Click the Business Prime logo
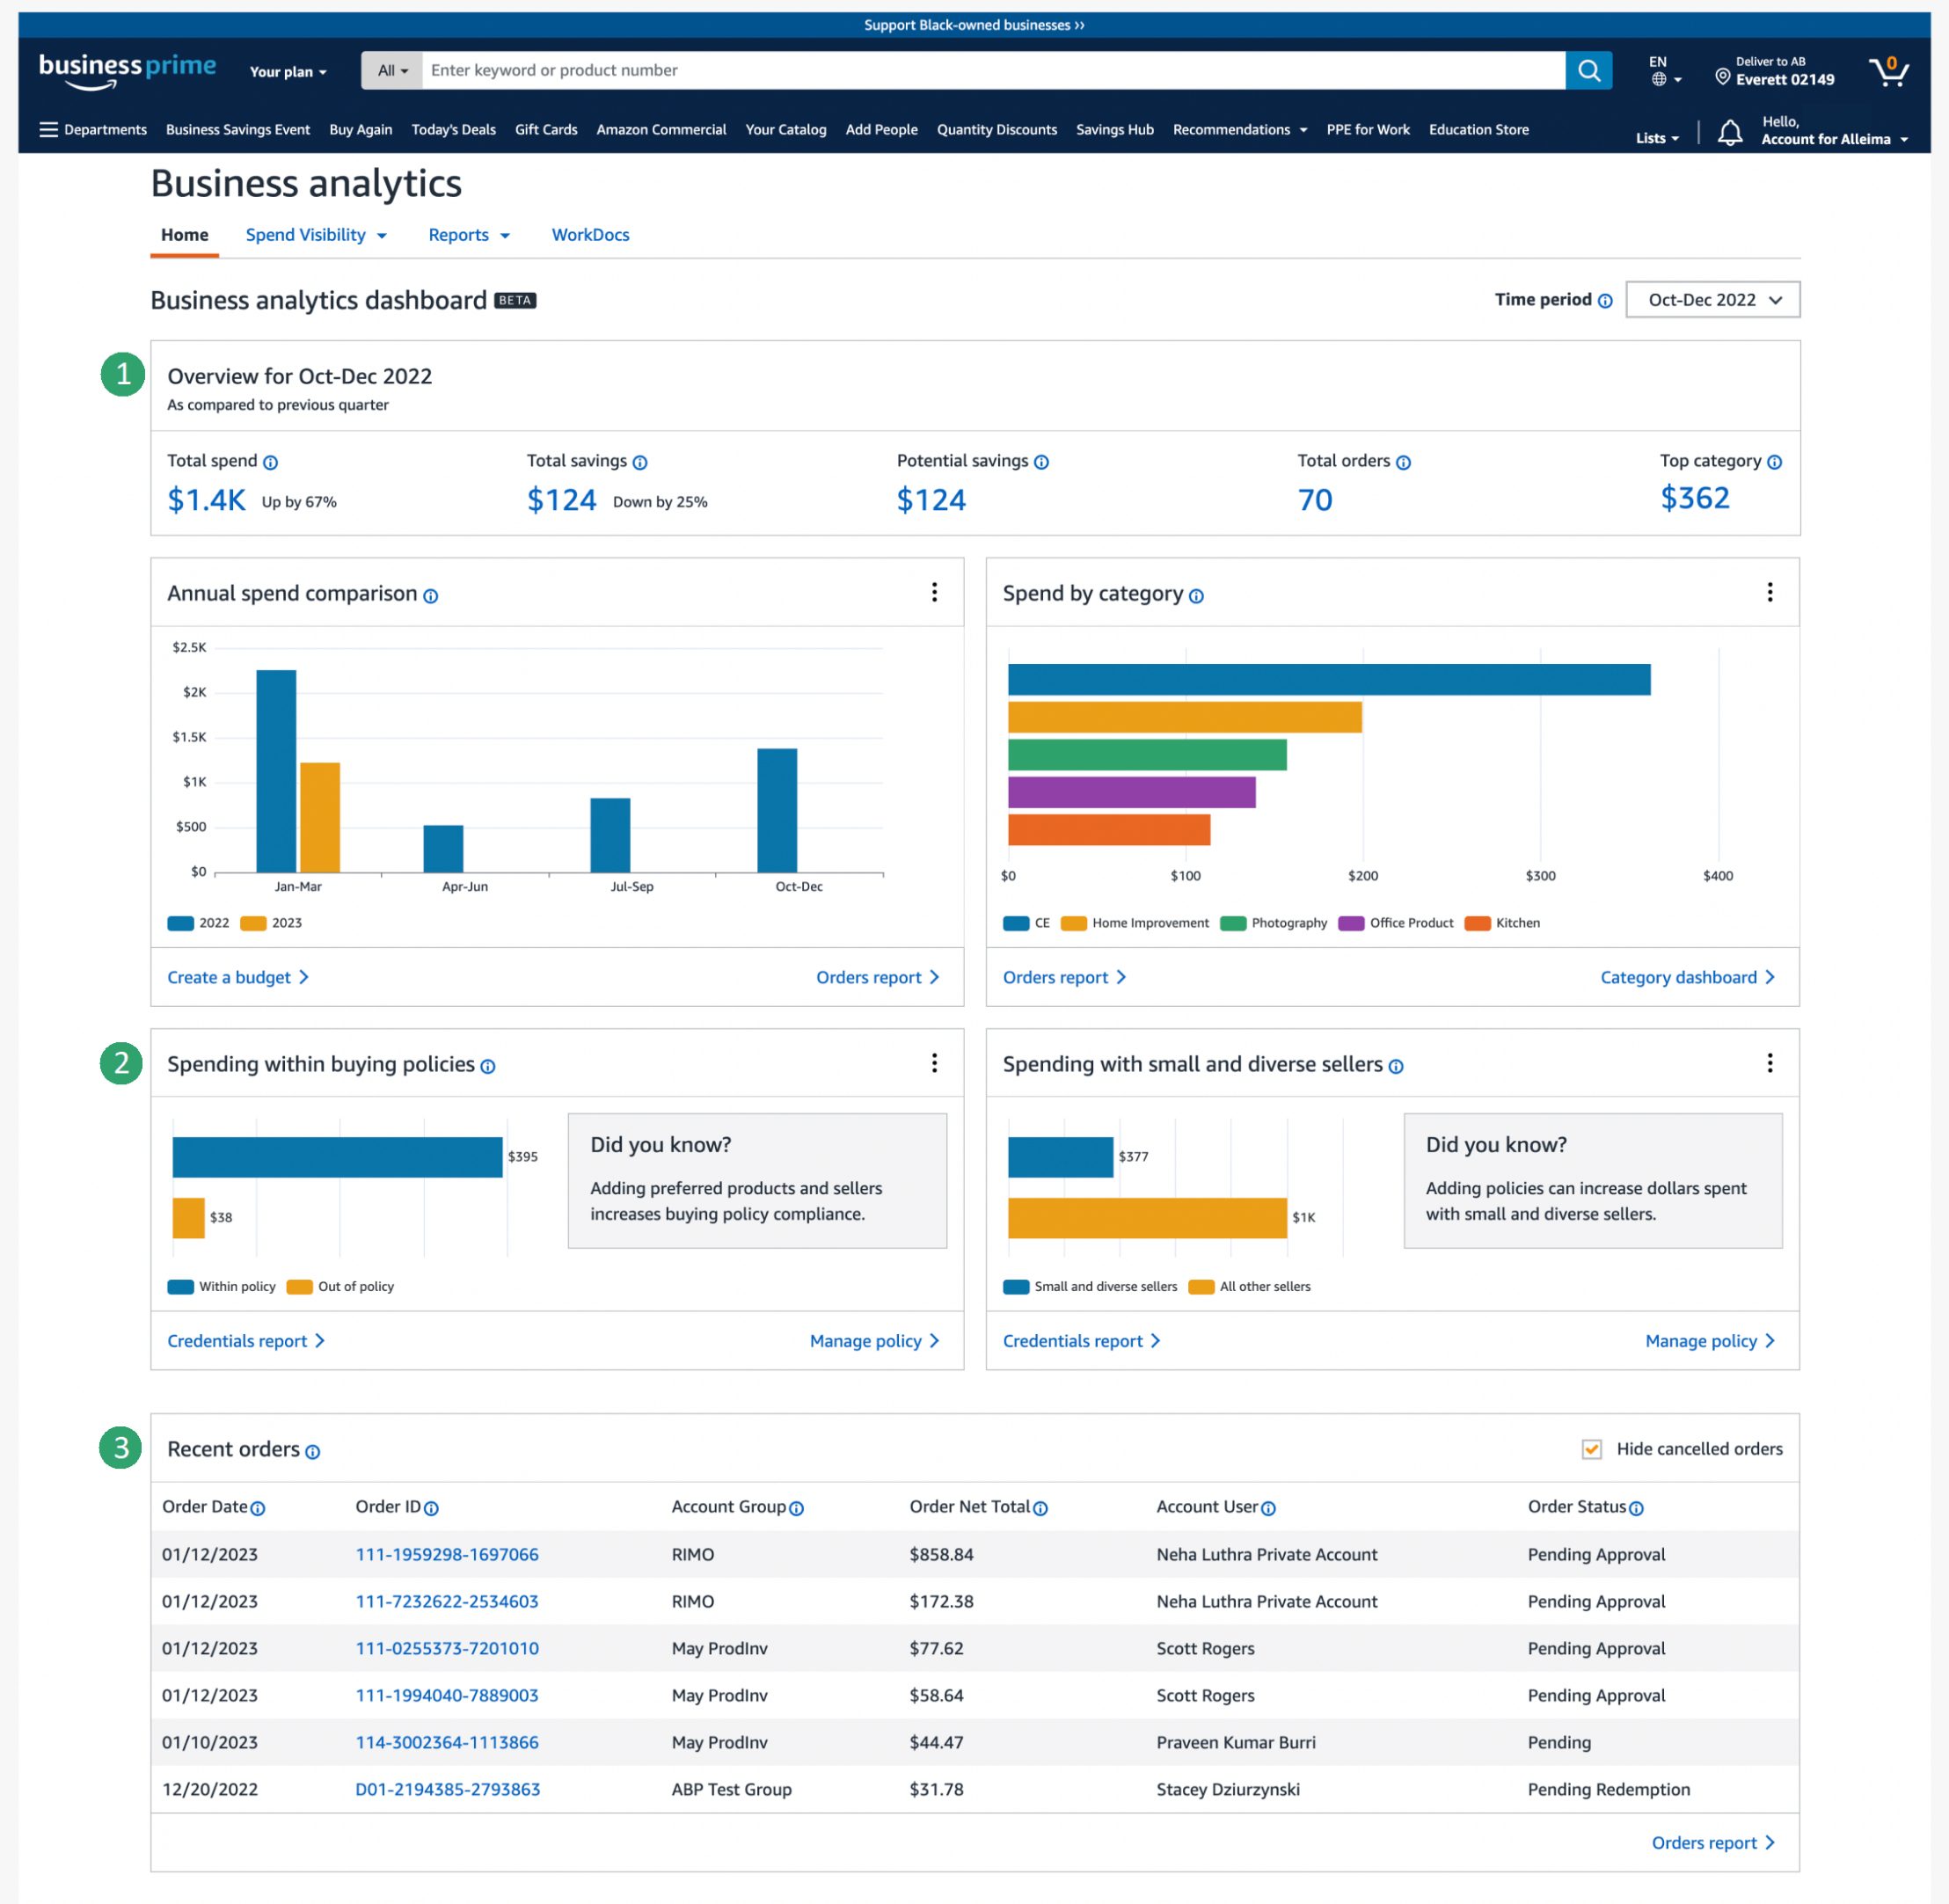1949x1904 pixels. [127, 70]
